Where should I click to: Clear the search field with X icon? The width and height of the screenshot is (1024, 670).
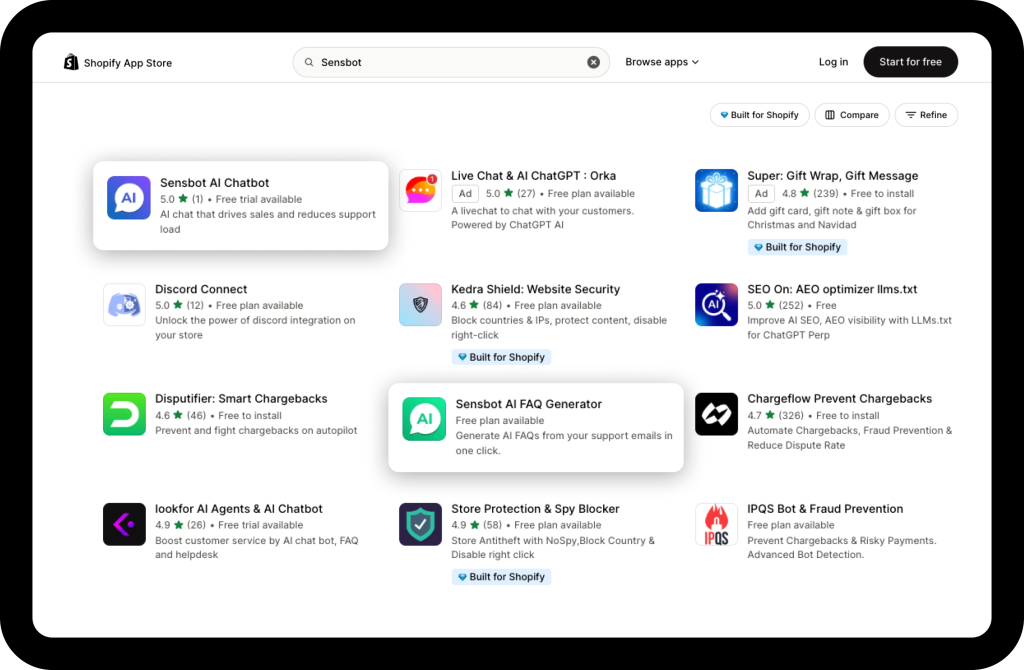coord(593,62)
